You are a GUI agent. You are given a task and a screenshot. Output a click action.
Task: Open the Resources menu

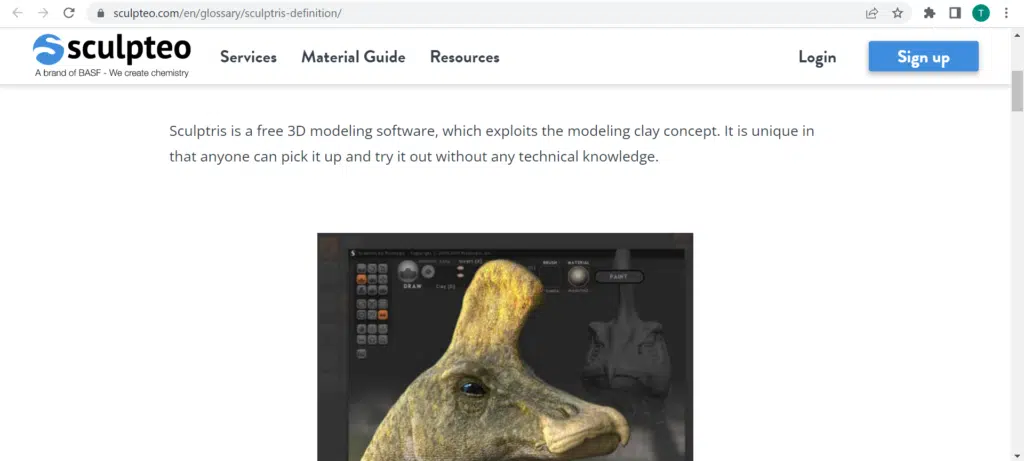(464, 57)
